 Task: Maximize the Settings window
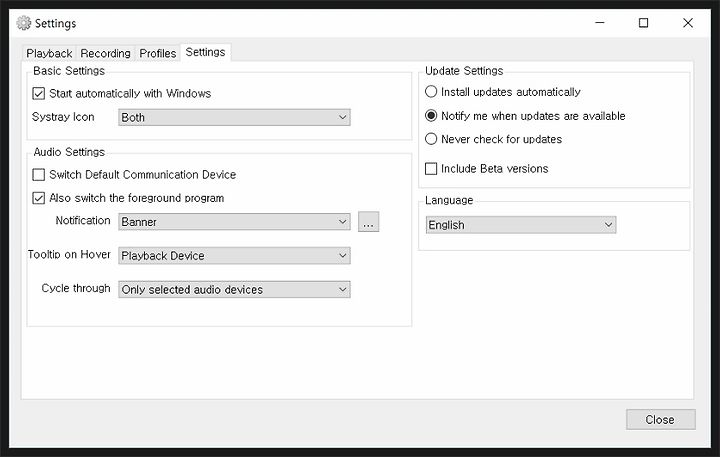[643, 23]
